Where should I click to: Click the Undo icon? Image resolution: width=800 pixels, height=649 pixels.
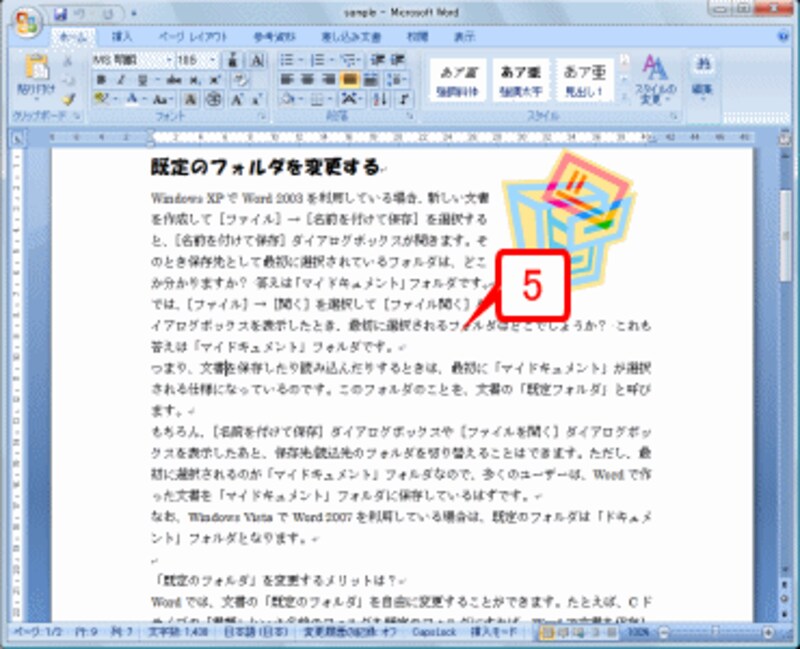pos(77,11)
